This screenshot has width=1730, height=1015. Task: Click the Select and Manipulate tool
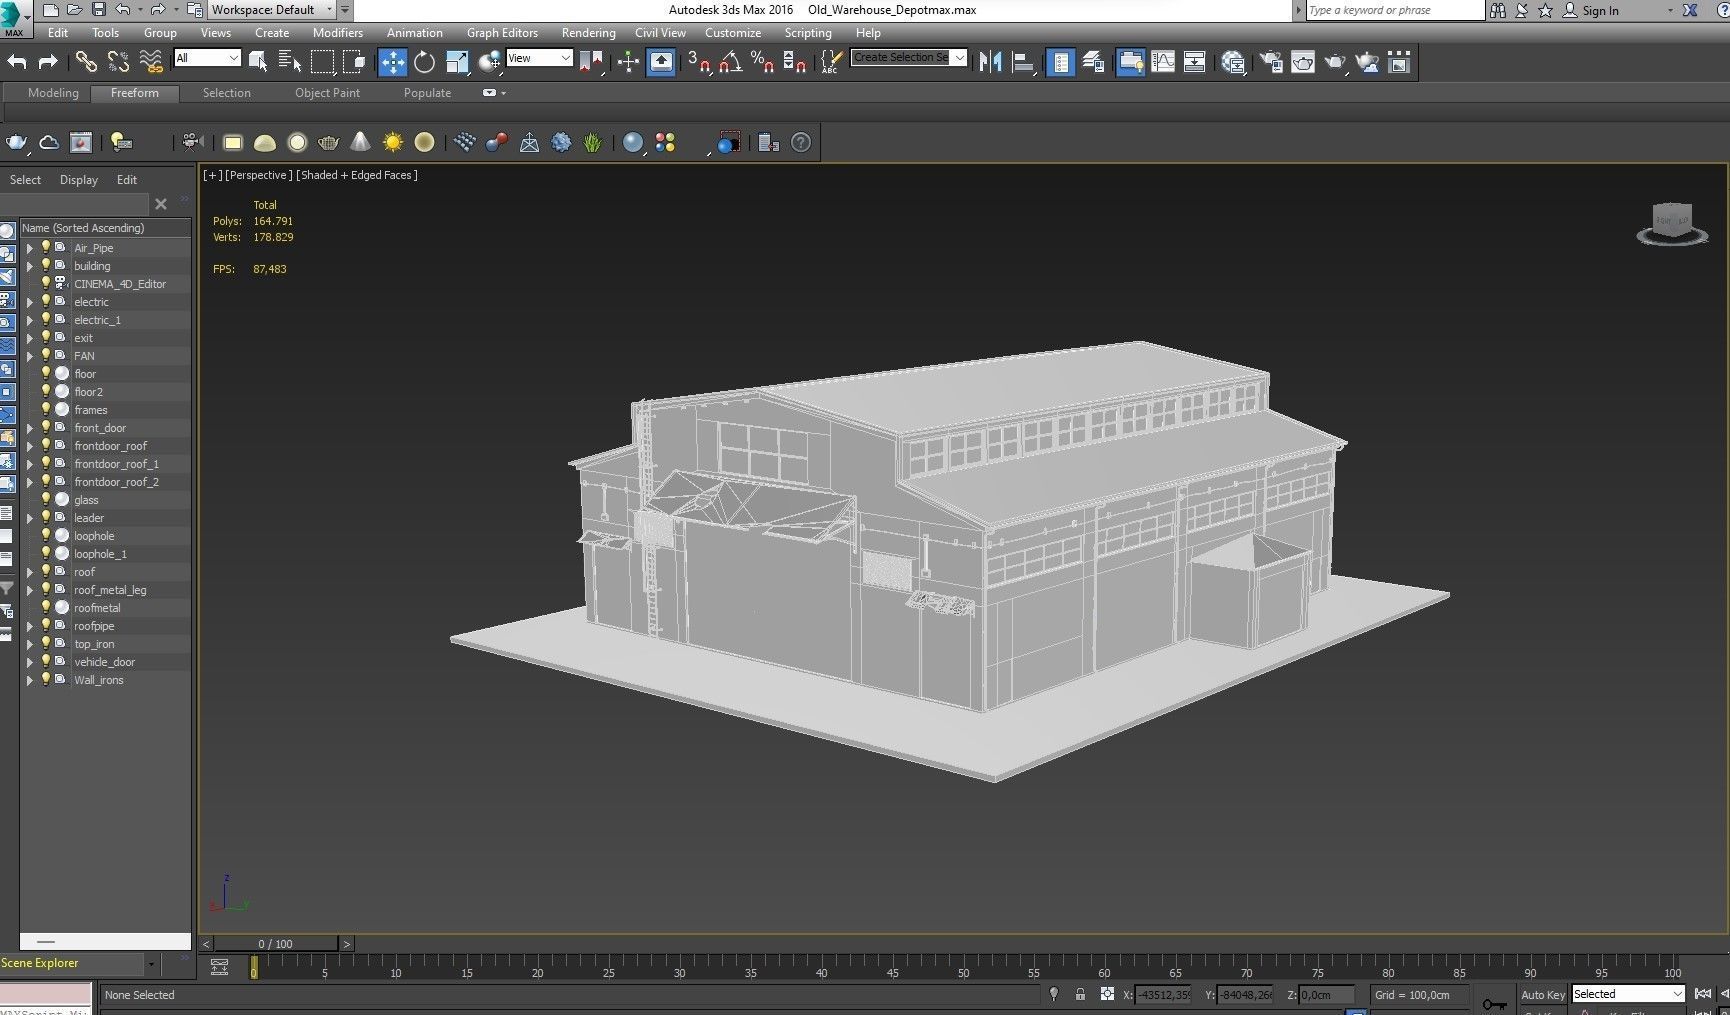click(x=628, y=62)
